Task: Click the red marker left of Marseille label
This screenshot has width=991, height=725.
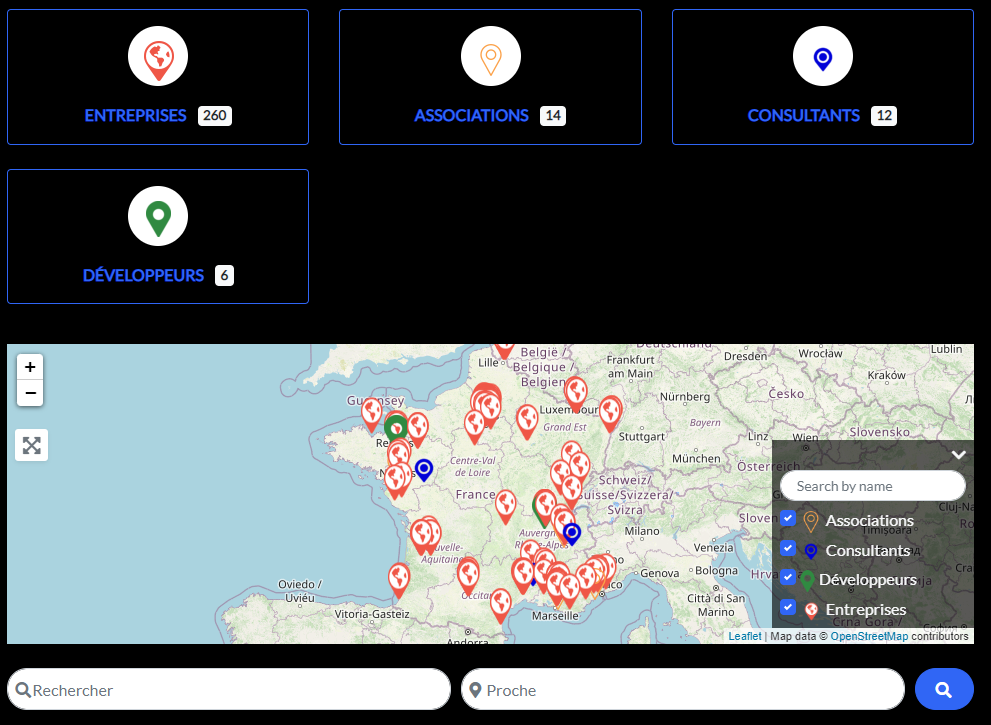Action: point(501,605)
